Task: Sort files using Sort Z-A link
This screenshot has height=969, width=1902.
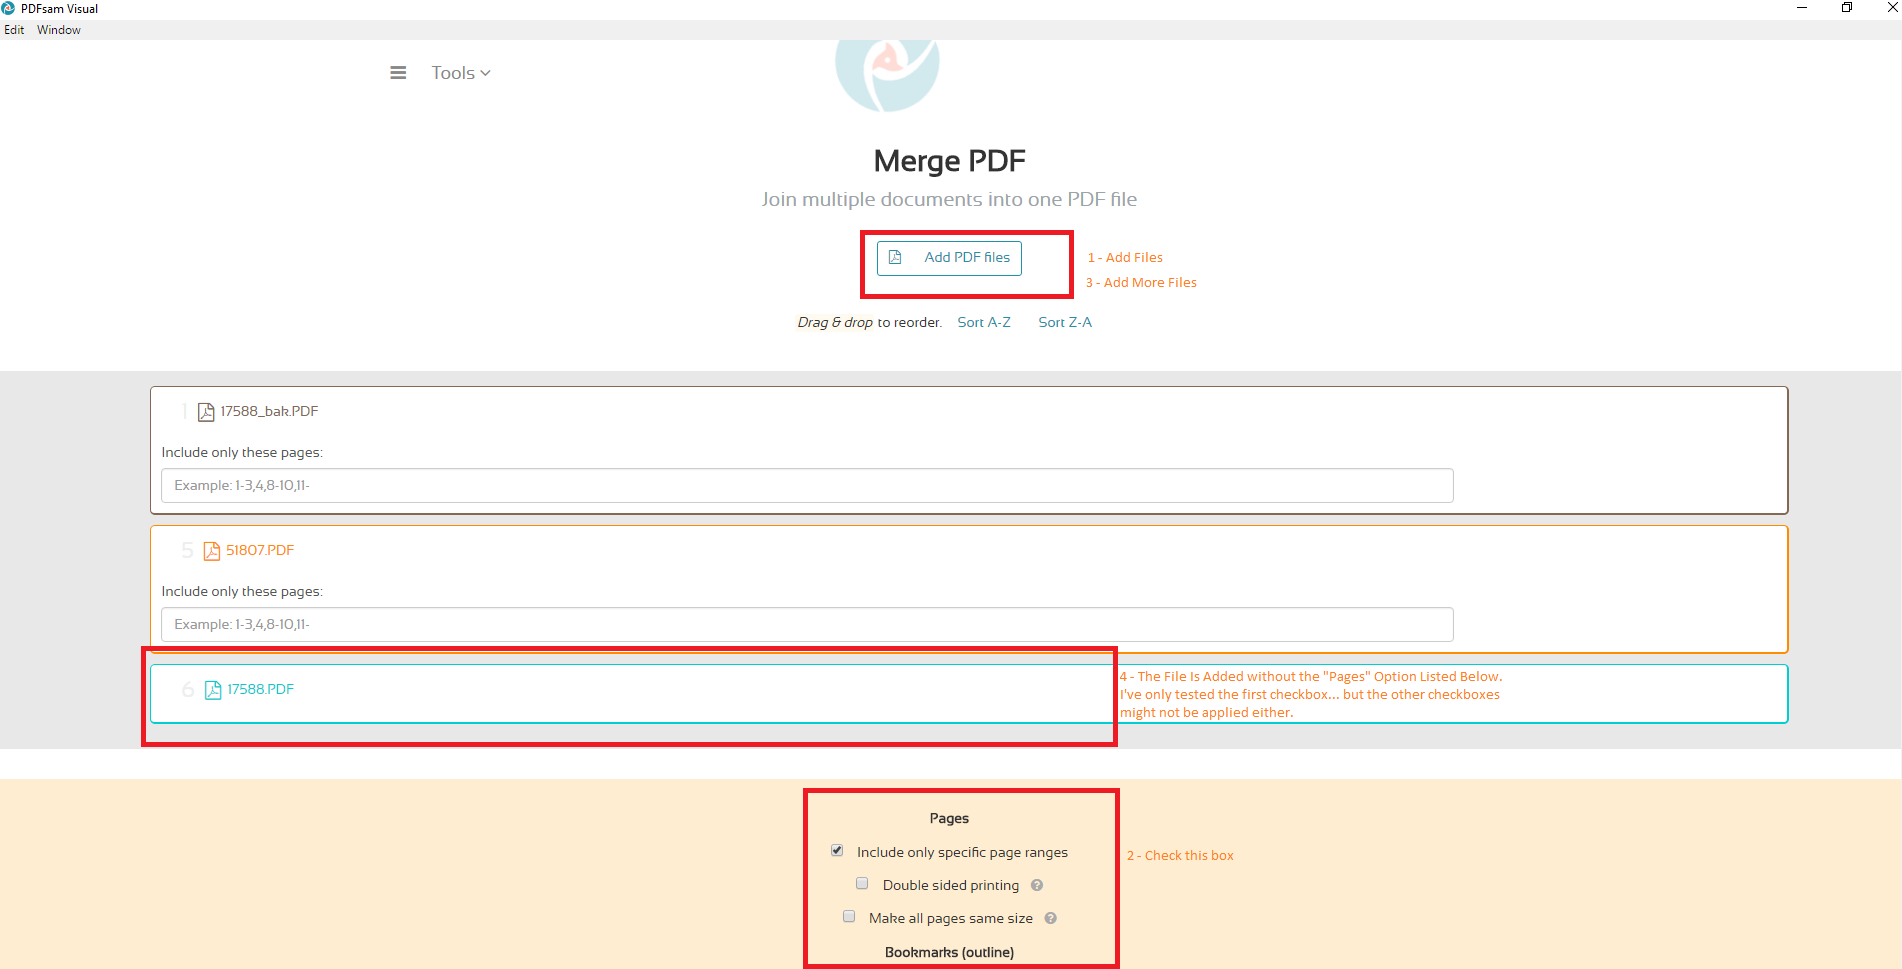Action: click(1064, 322)
